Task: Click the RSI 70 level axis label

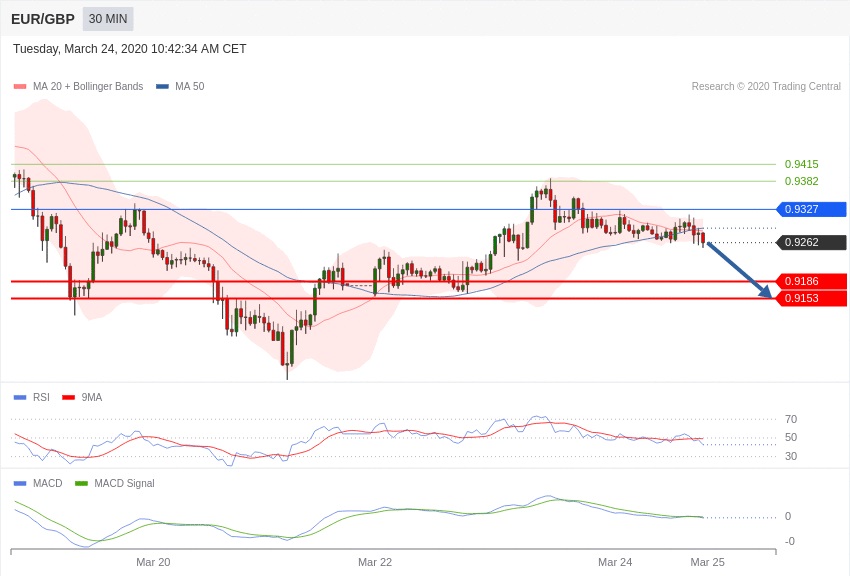Action: click(x=791, y=419)
